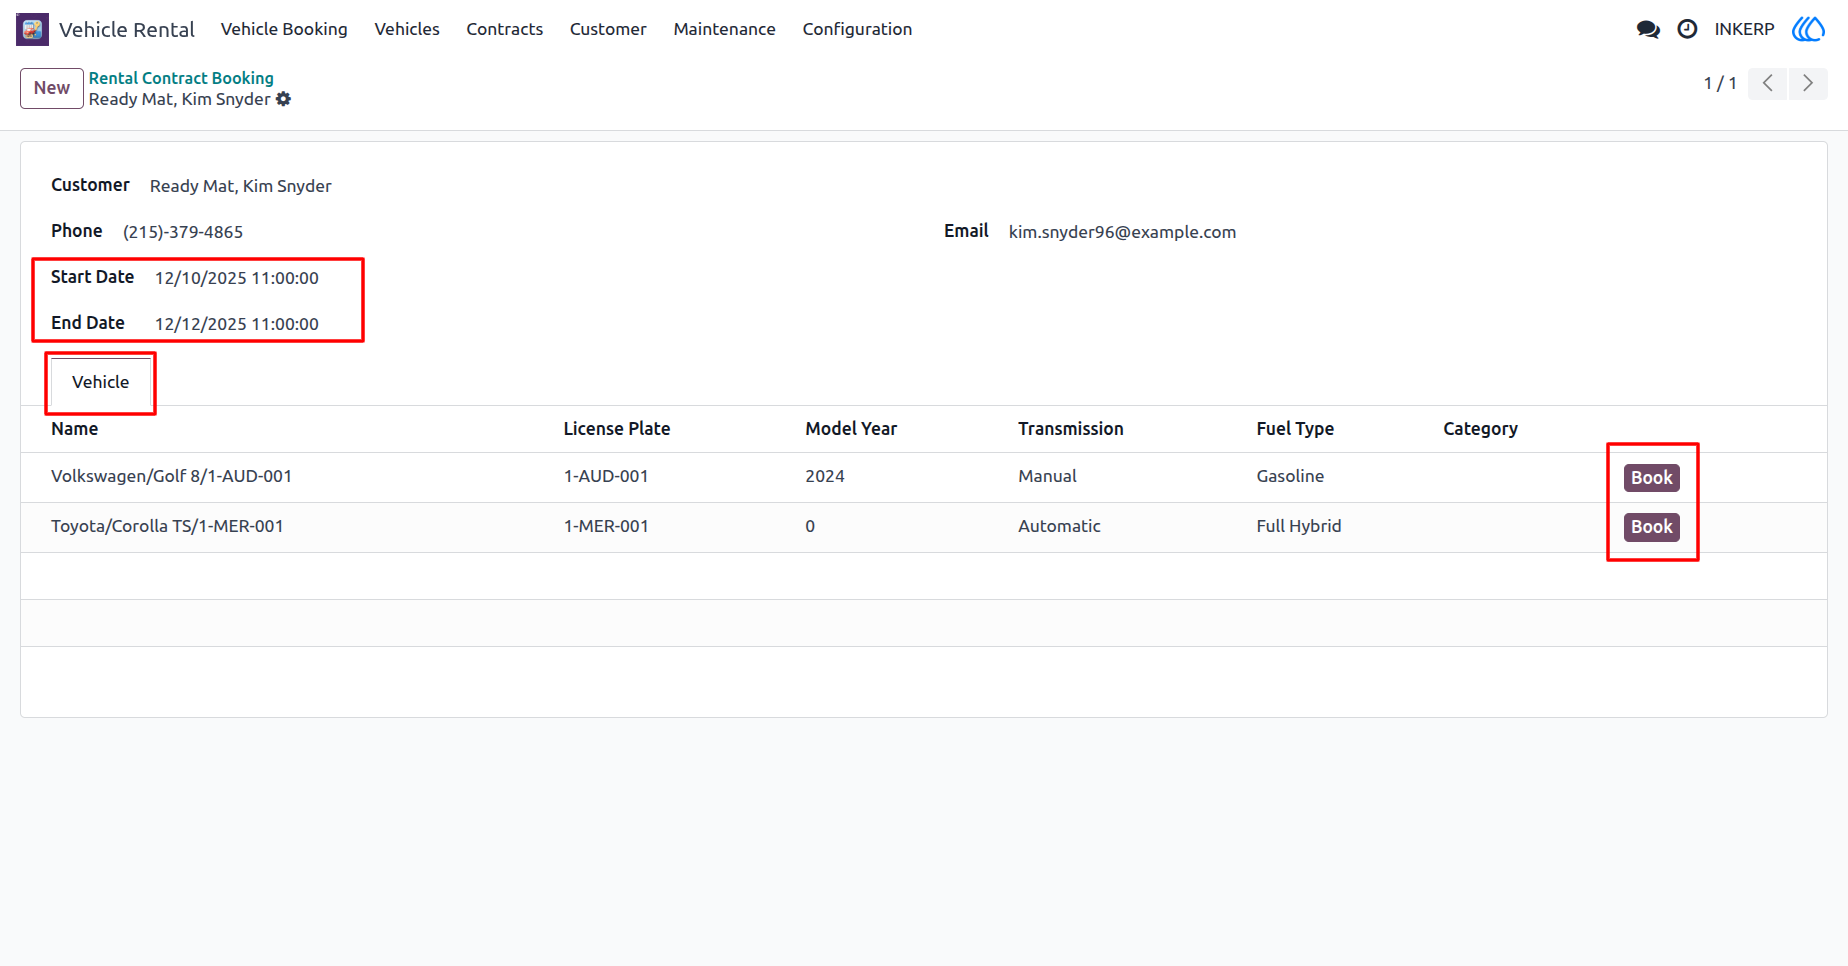The height and width of the screenshot is (966, 1848).
Task: Open the chat conversations icon
Action: tap(1648, 29)
